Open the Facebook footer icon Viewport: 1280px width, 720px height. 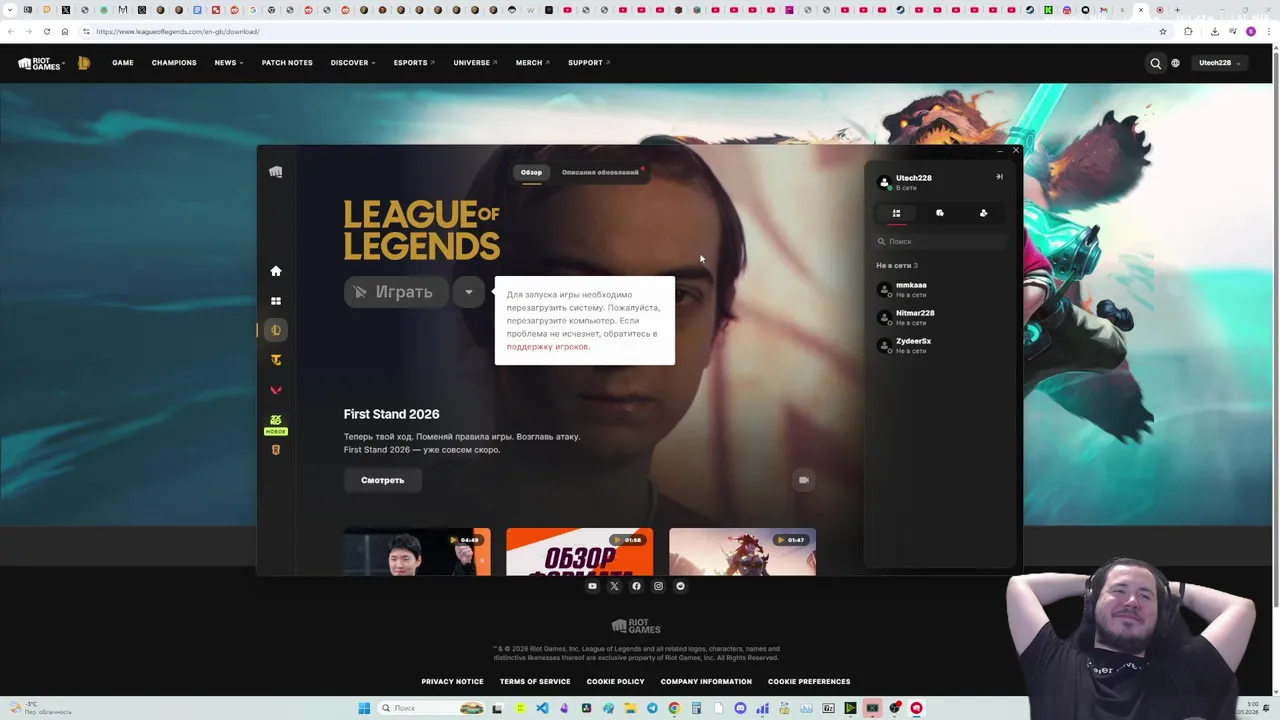click(x=636, y=586)
